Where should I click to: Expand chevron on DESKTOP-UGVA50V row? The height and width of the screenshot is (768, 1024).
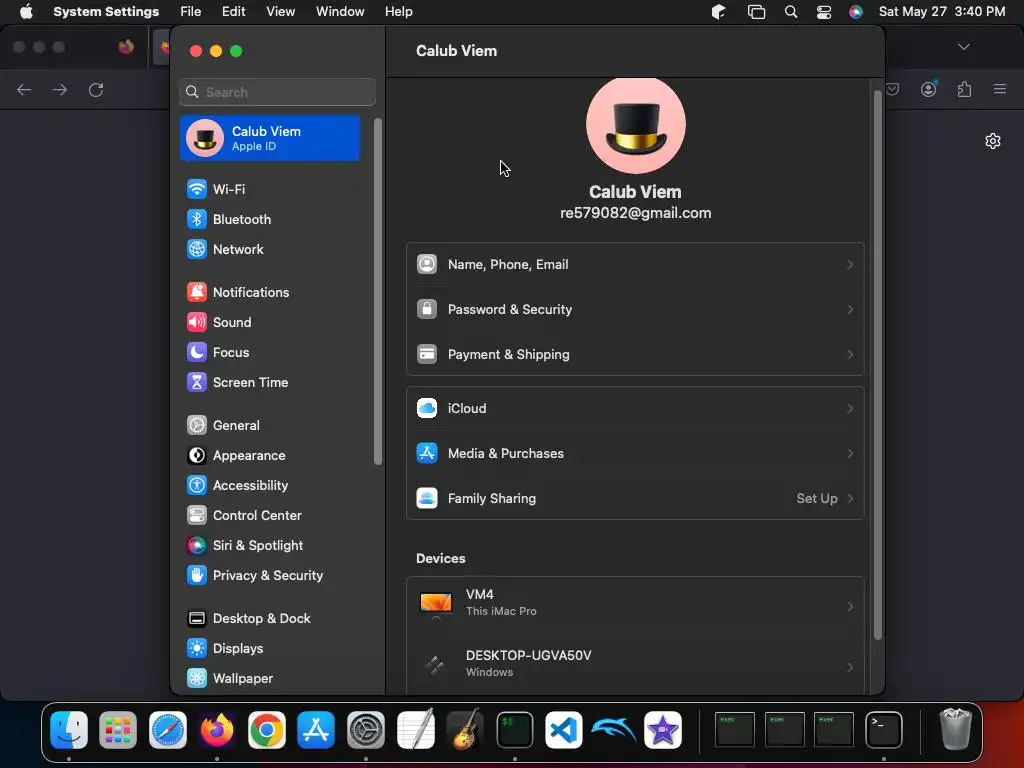[x=850, y=667]
